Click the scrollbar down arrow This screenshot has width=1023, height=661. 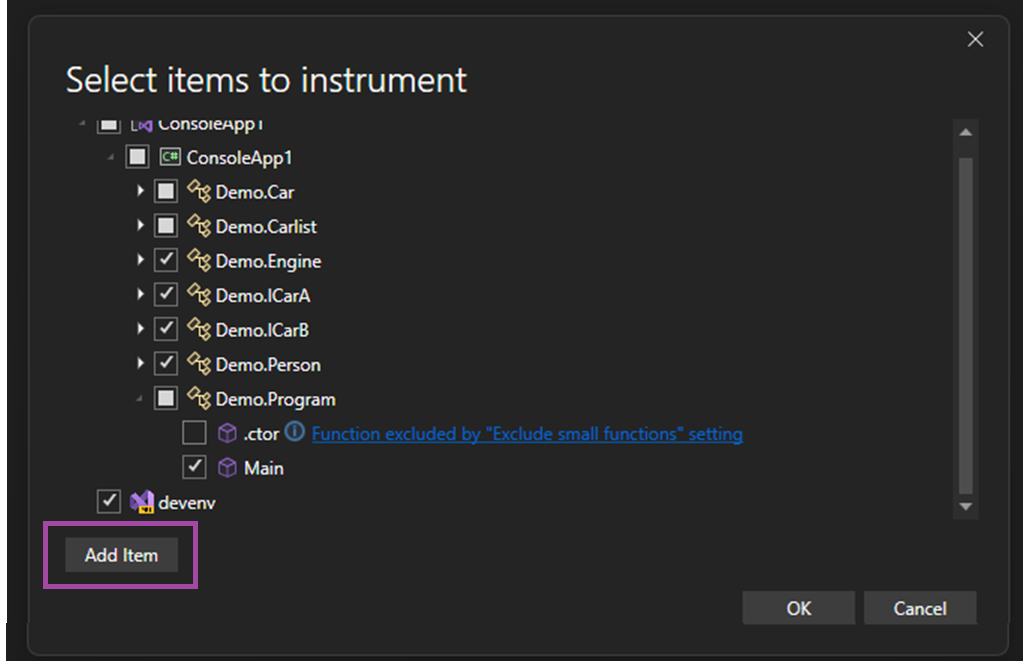966,506
